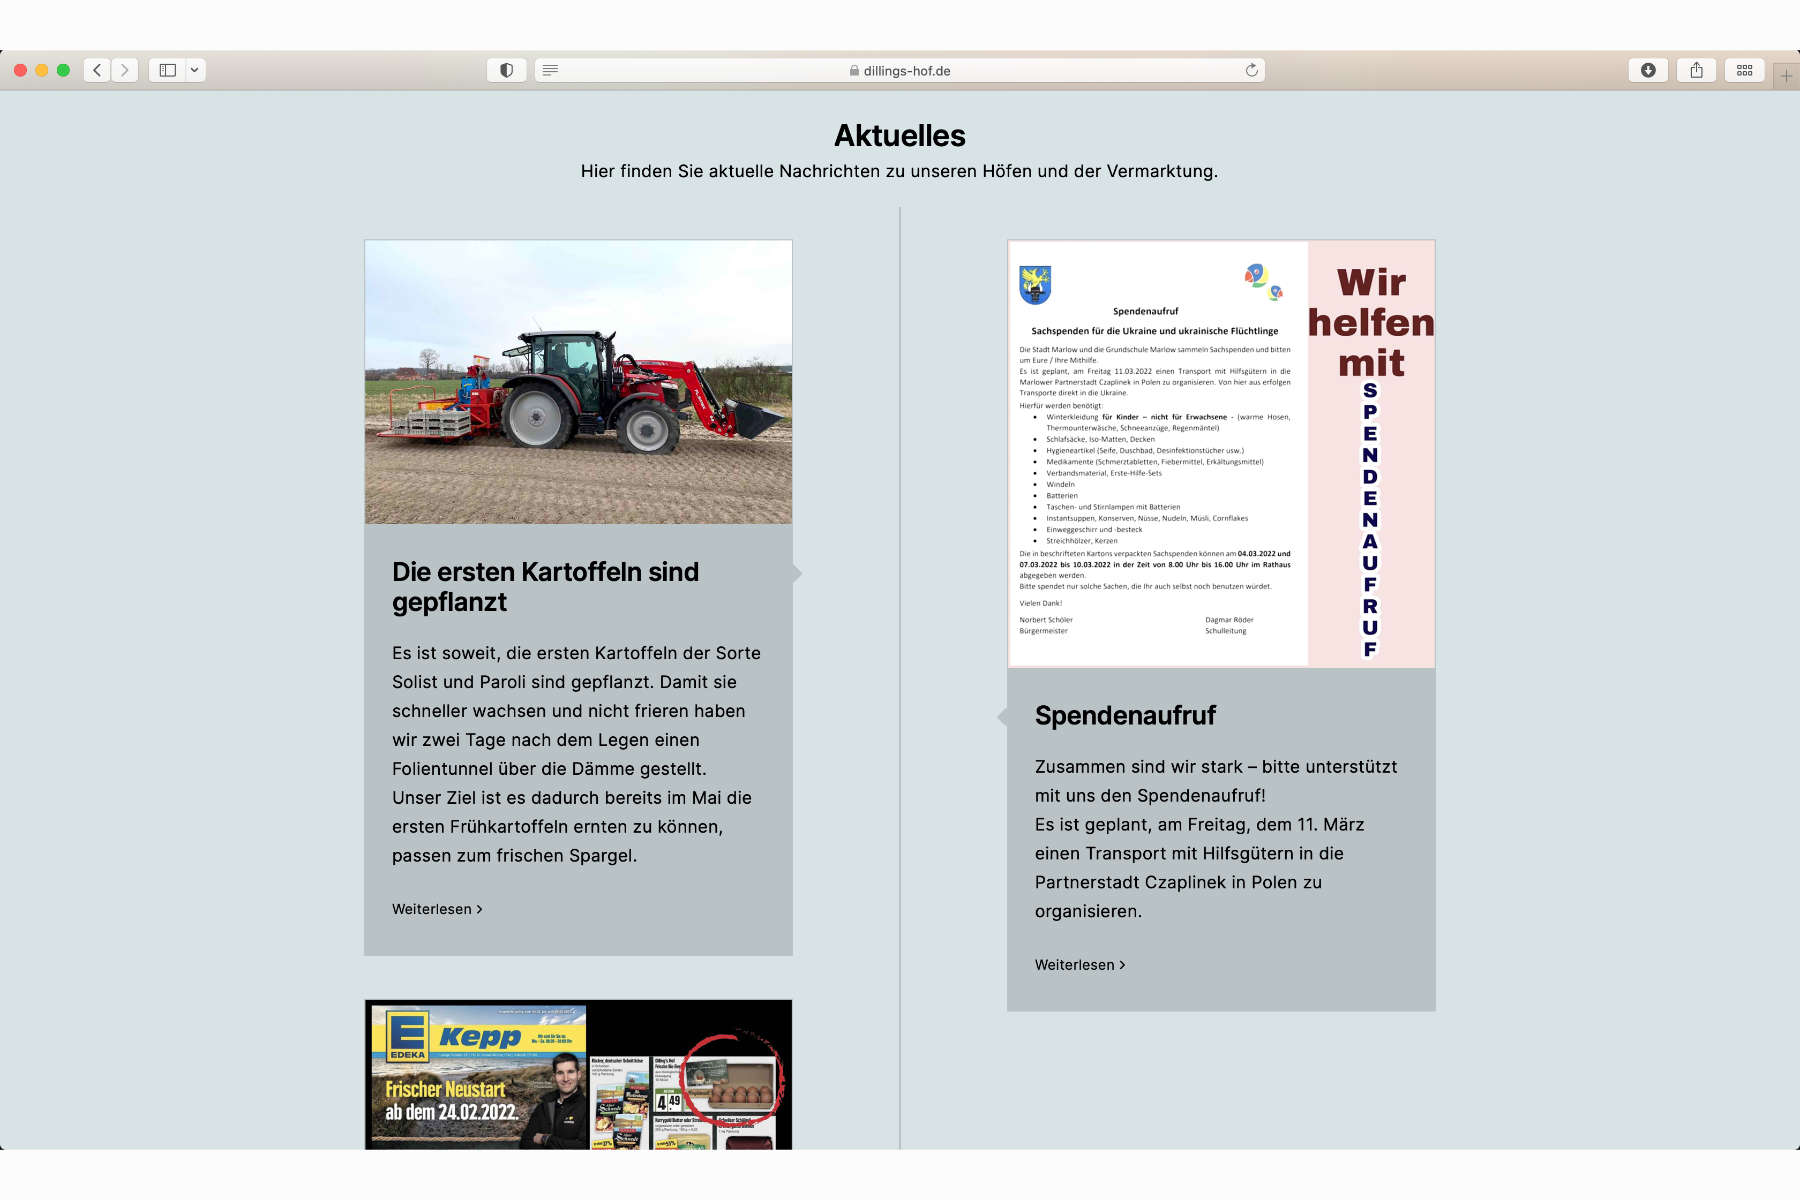Select the address bar showing dillings-hof.de
The width and height of the screenshot is (1800, 1200).
point(900,70)
